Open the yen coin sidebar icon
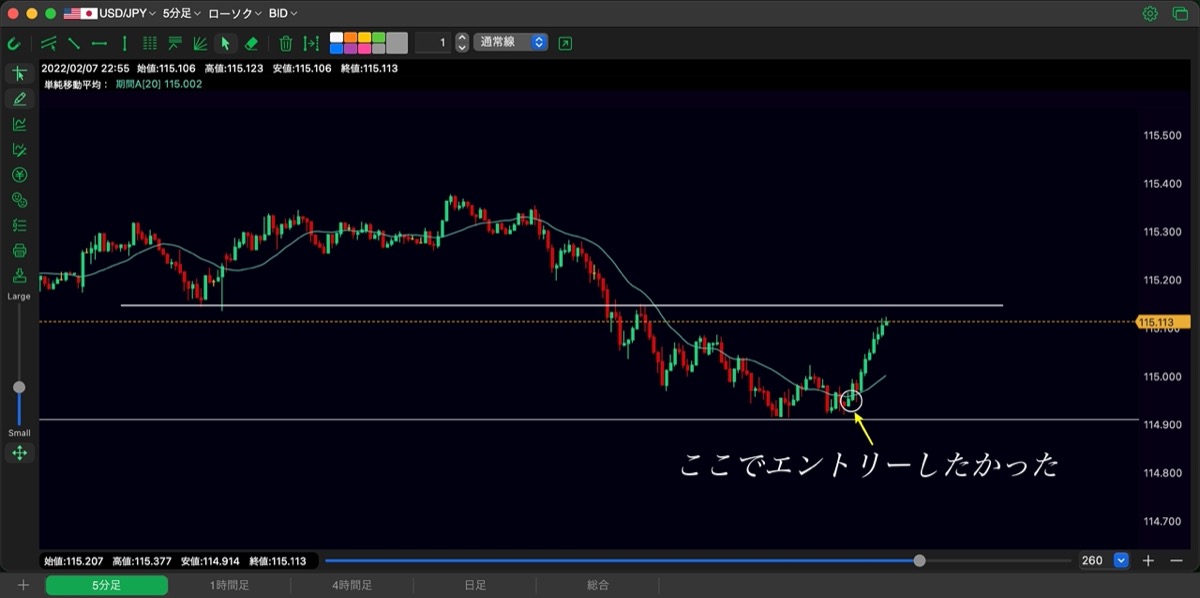The image size is (1200, 598). (19, 175)
